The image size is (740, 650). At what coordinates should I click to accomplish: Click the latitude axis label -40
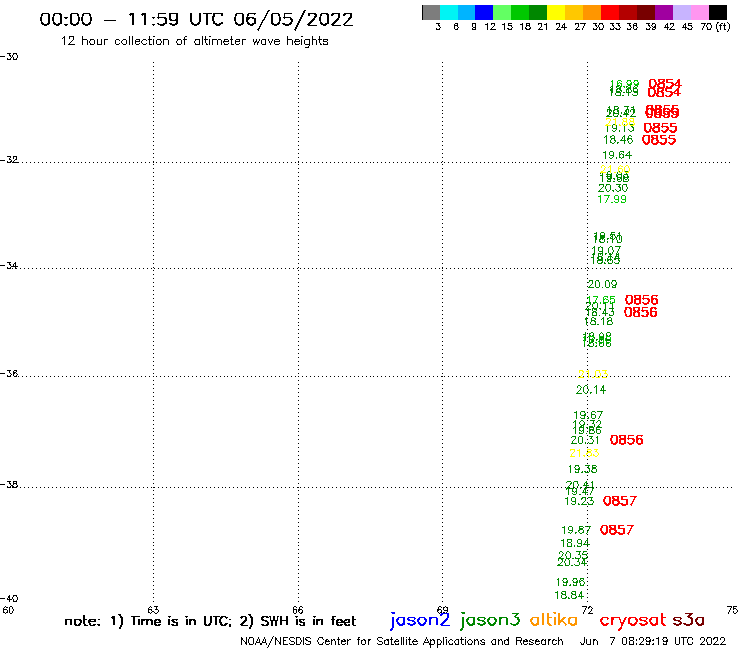(9, 599)
